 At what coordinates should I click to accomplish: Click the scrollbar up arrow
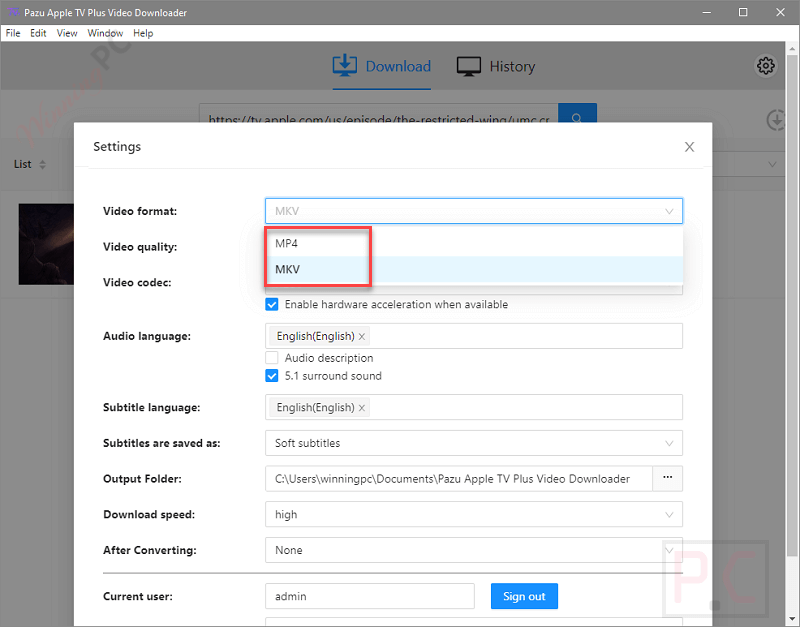792,49
